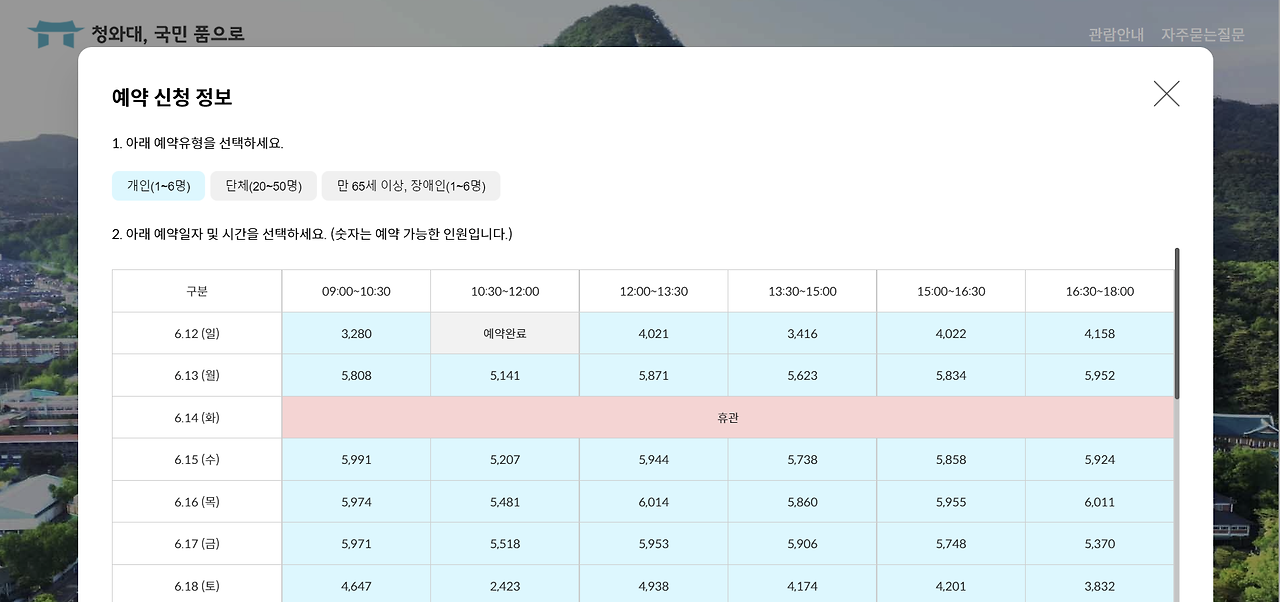Click the 16:30~18:00 column header
Screen dimensions: 1280x602
point(1099,291)
